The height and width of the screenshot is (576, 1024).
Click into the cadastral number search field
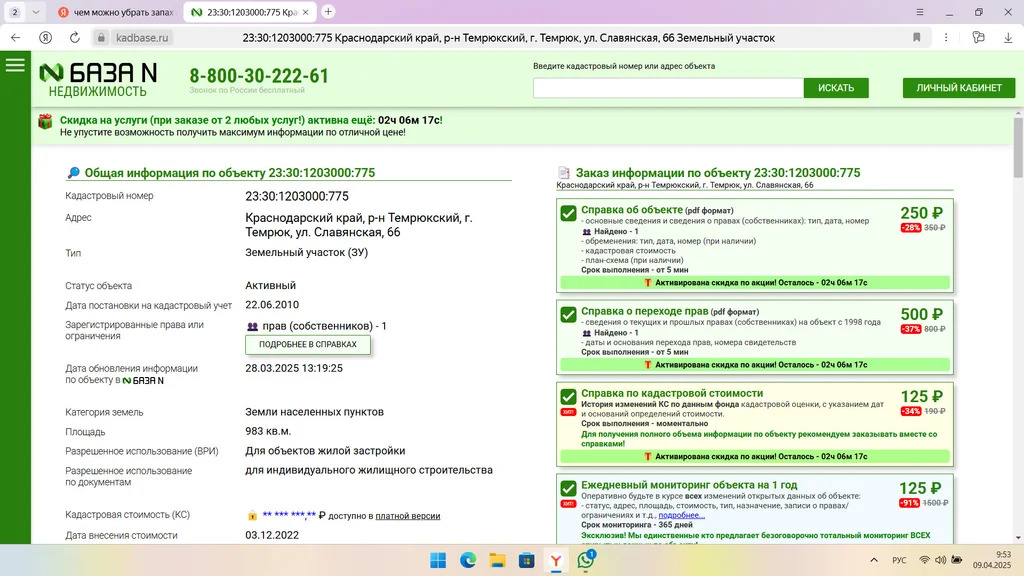(668, 88)
